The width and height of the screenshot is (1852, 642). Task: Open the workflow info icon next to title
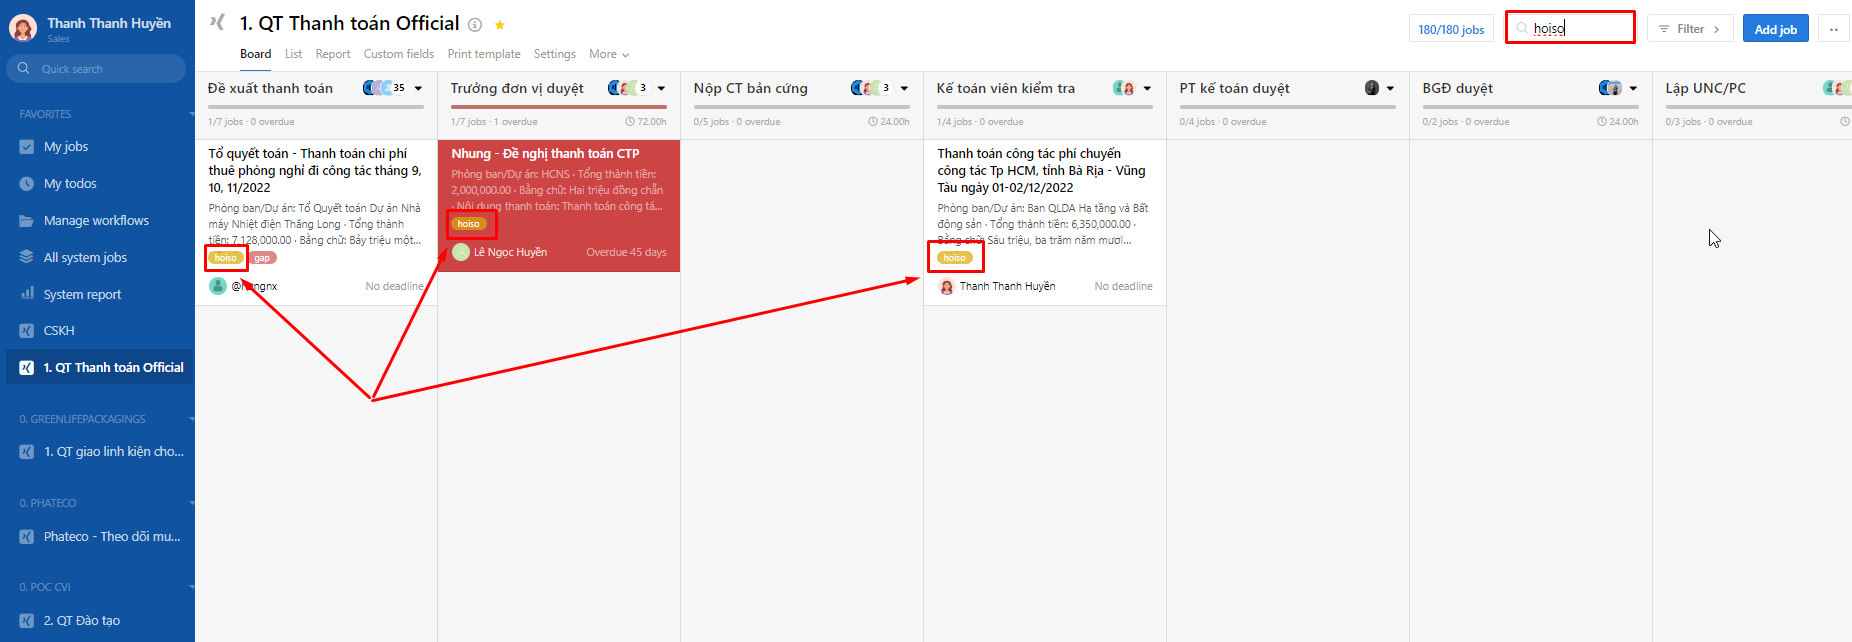pos(475,25)
